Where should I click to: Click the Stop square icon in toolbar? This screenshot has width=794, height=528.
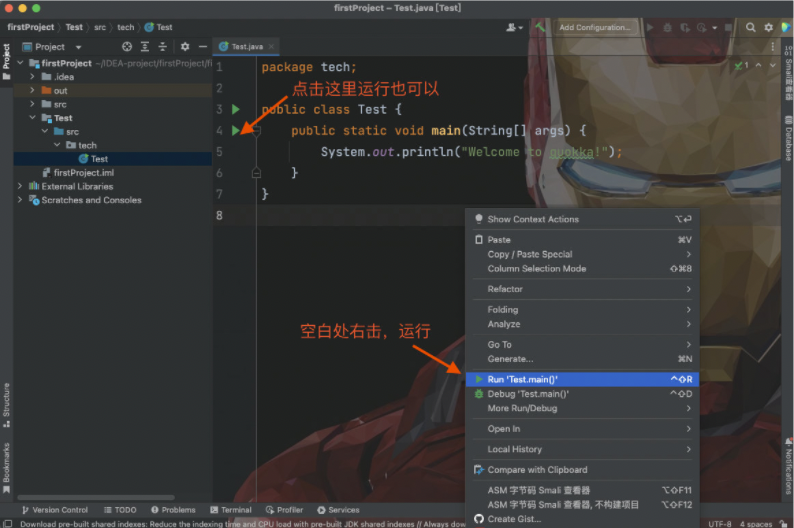(728, 27)
